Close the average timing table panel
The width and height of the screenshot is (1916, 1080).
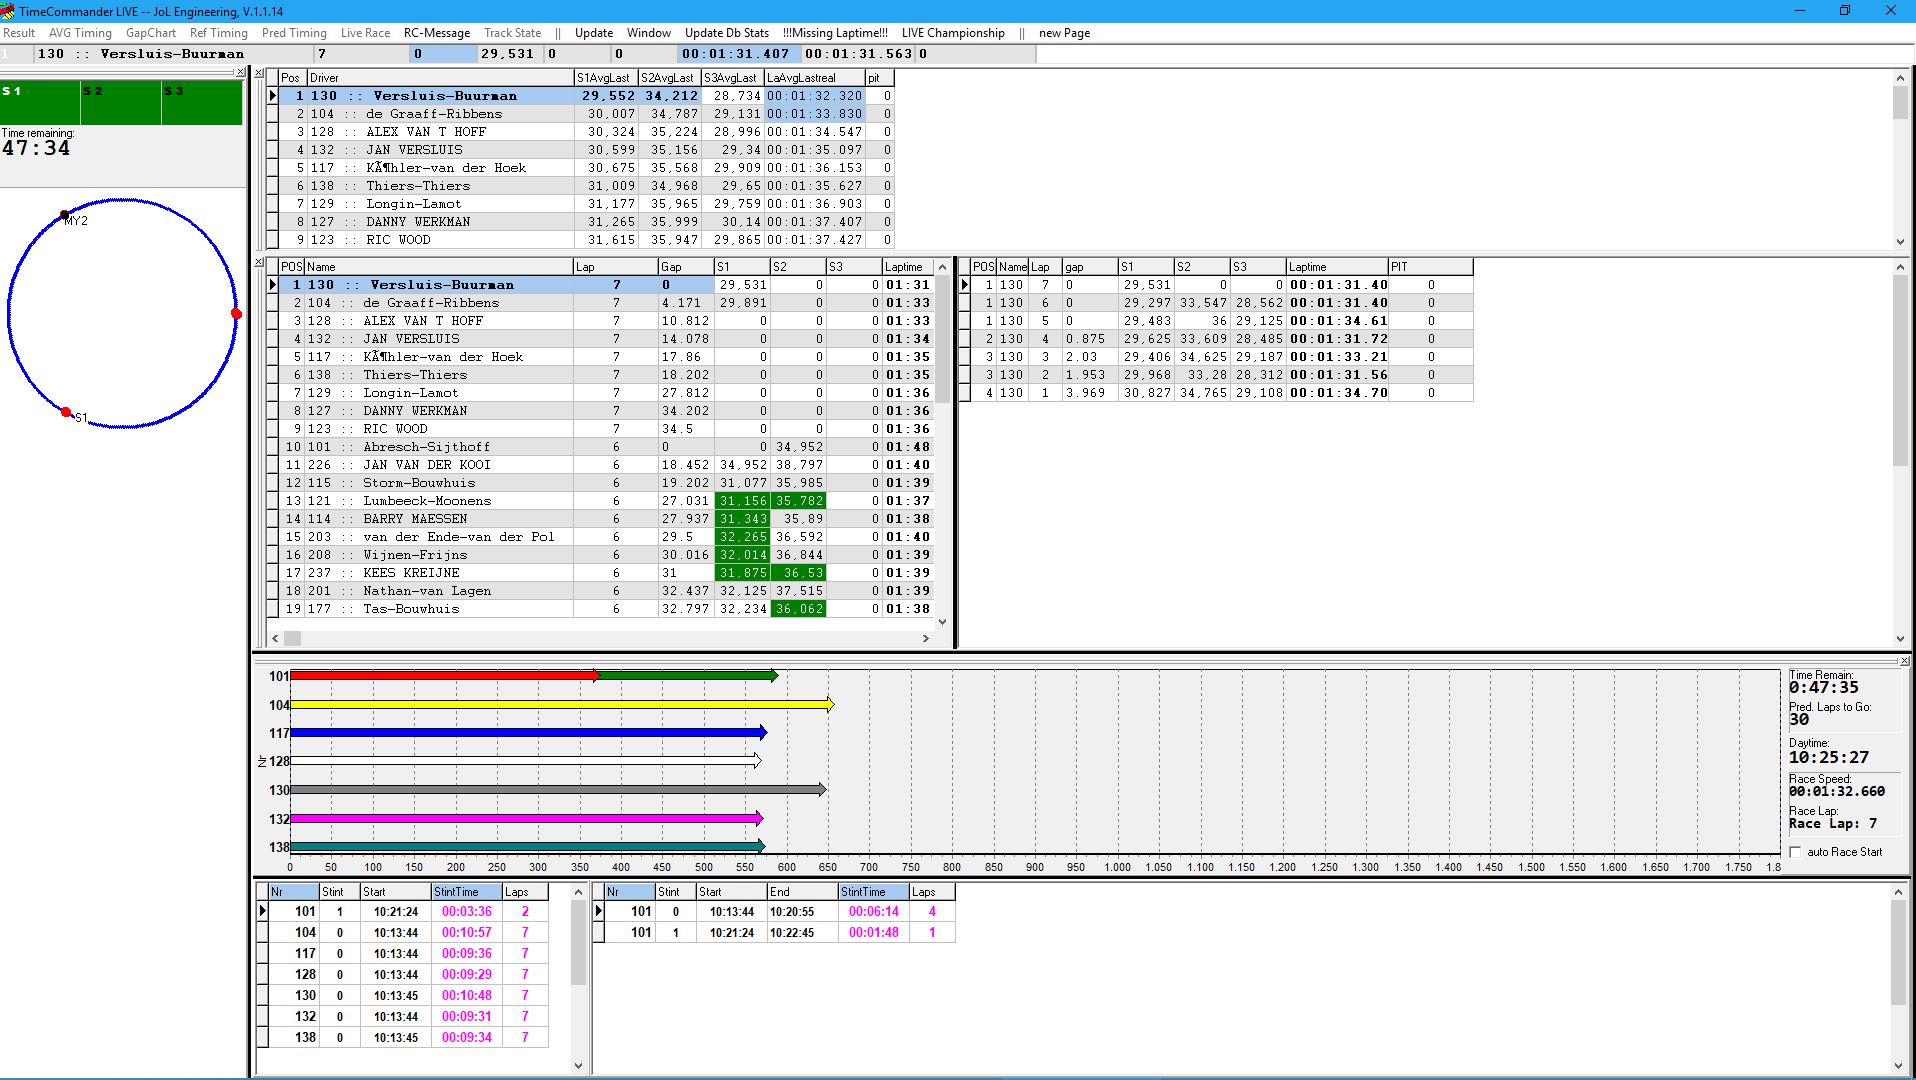[x=260, y=73]
